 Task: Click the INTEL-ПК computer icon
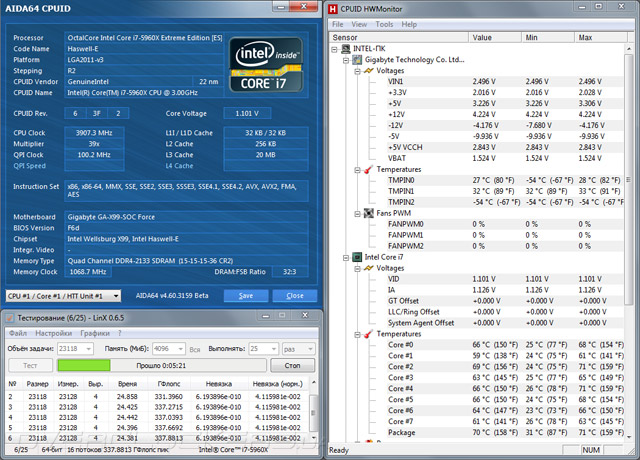coord(346,49)
